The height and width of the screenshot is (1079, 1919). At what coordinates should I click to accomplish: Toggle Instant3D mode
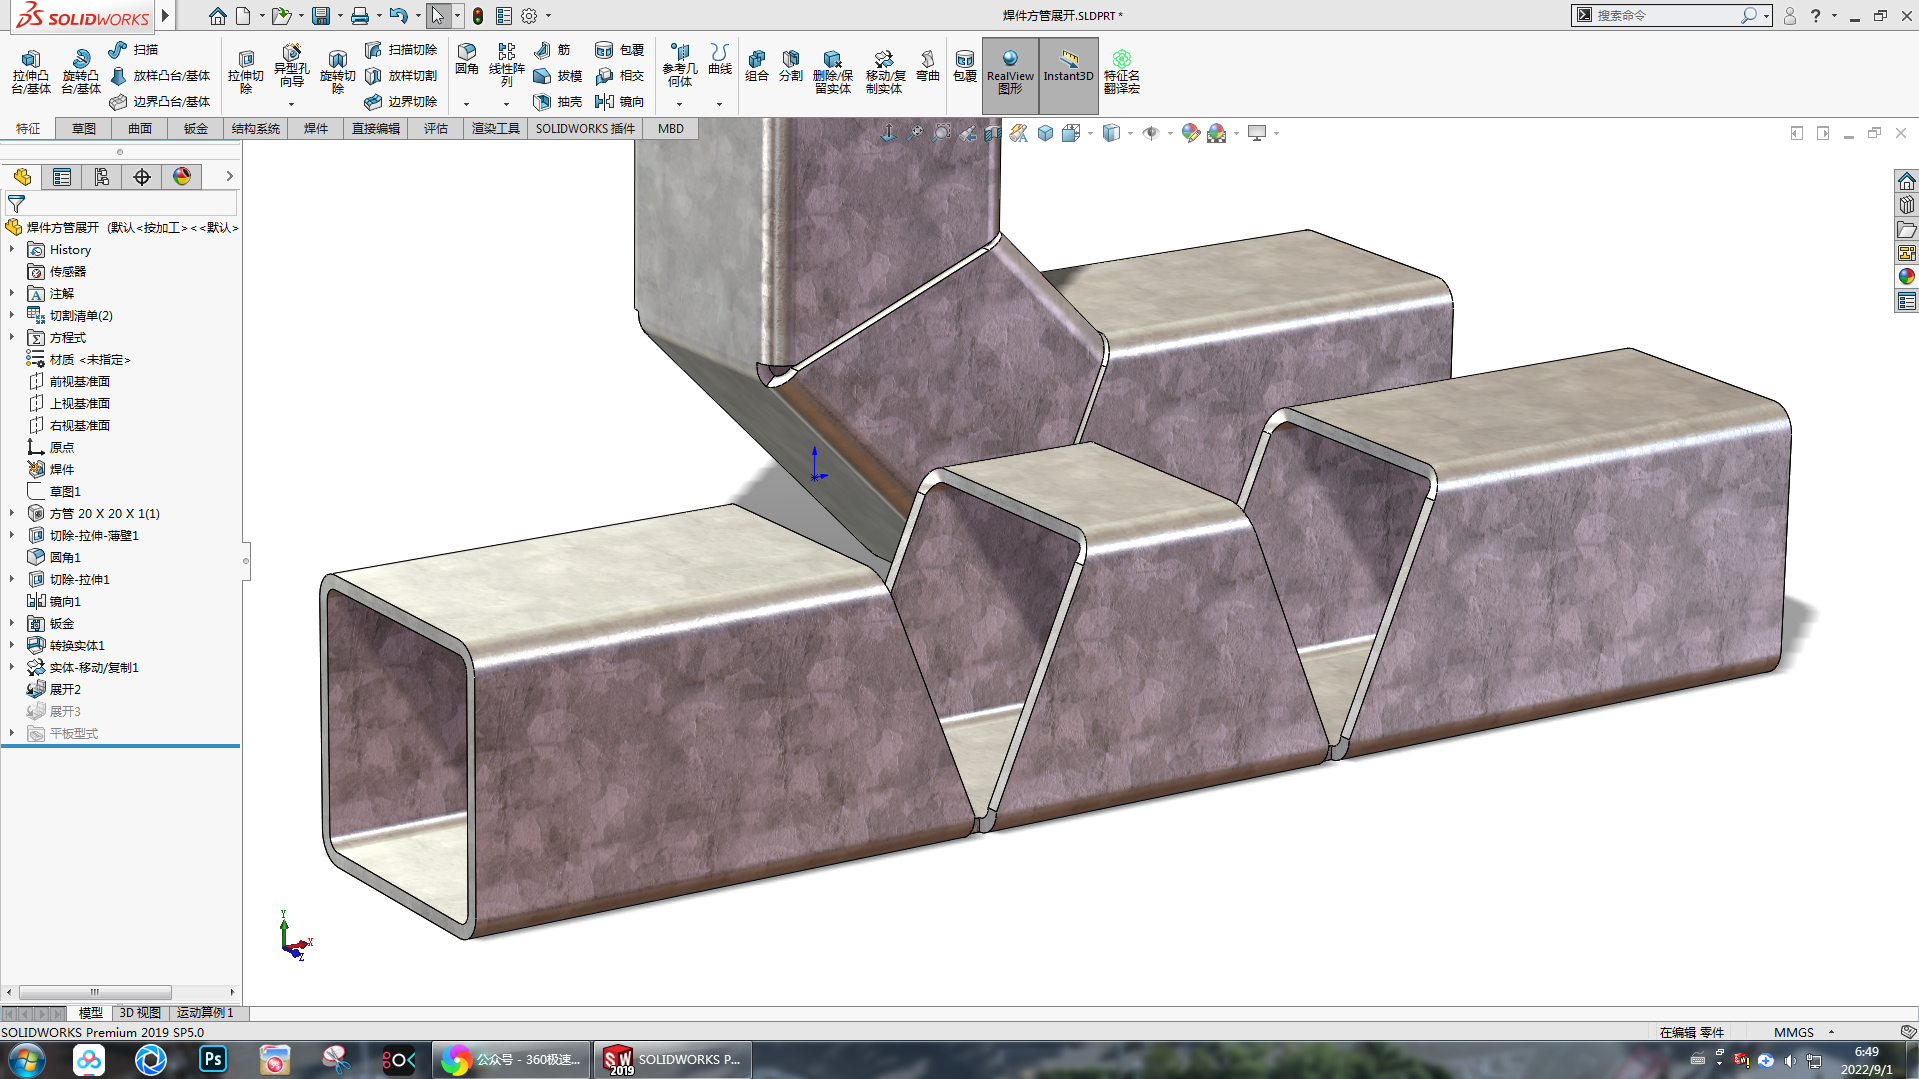pyautogui.click(x=1069, y=74)
